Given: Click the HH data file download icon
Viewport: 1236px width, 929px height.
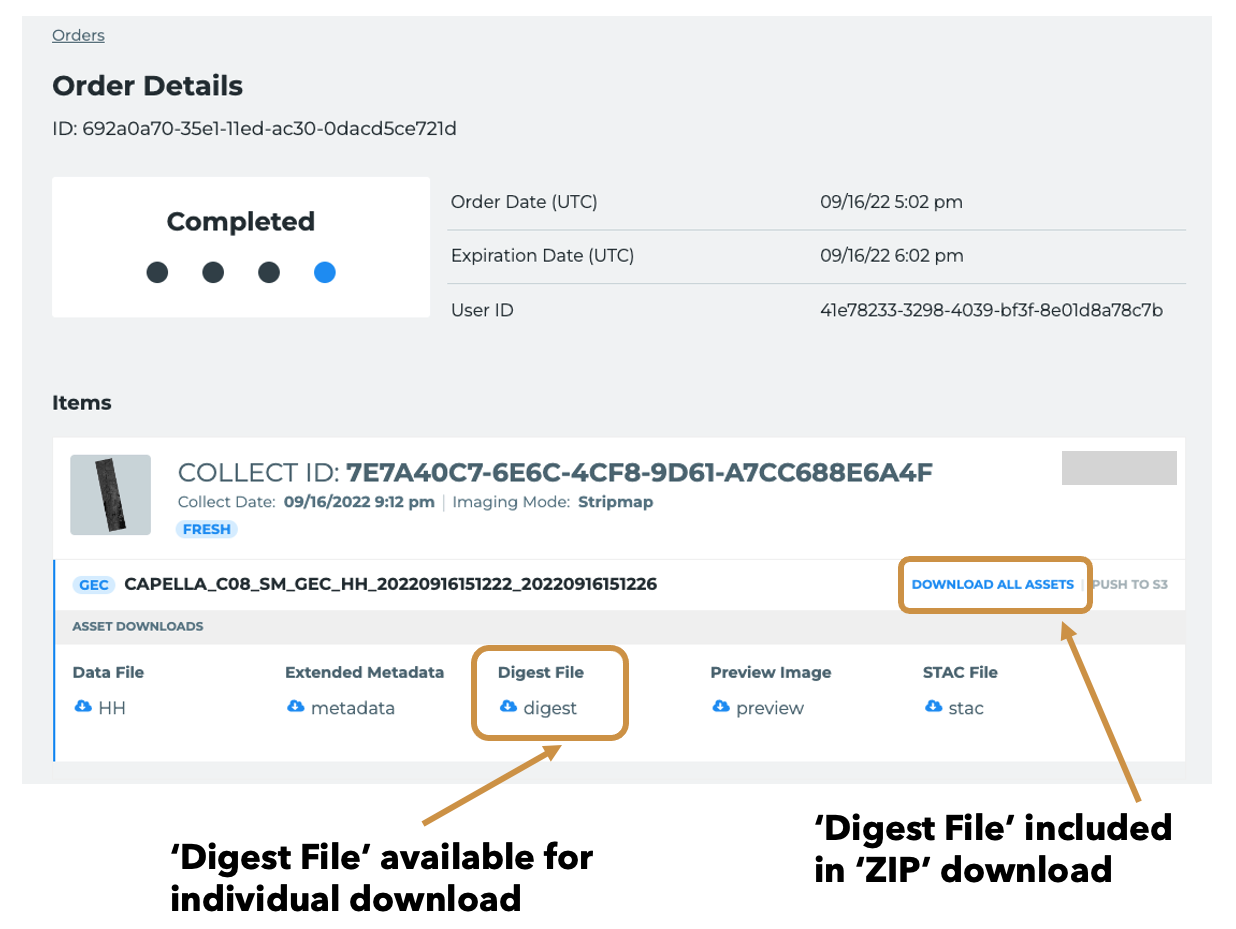Looking at the screenshot, I should 83,707.
